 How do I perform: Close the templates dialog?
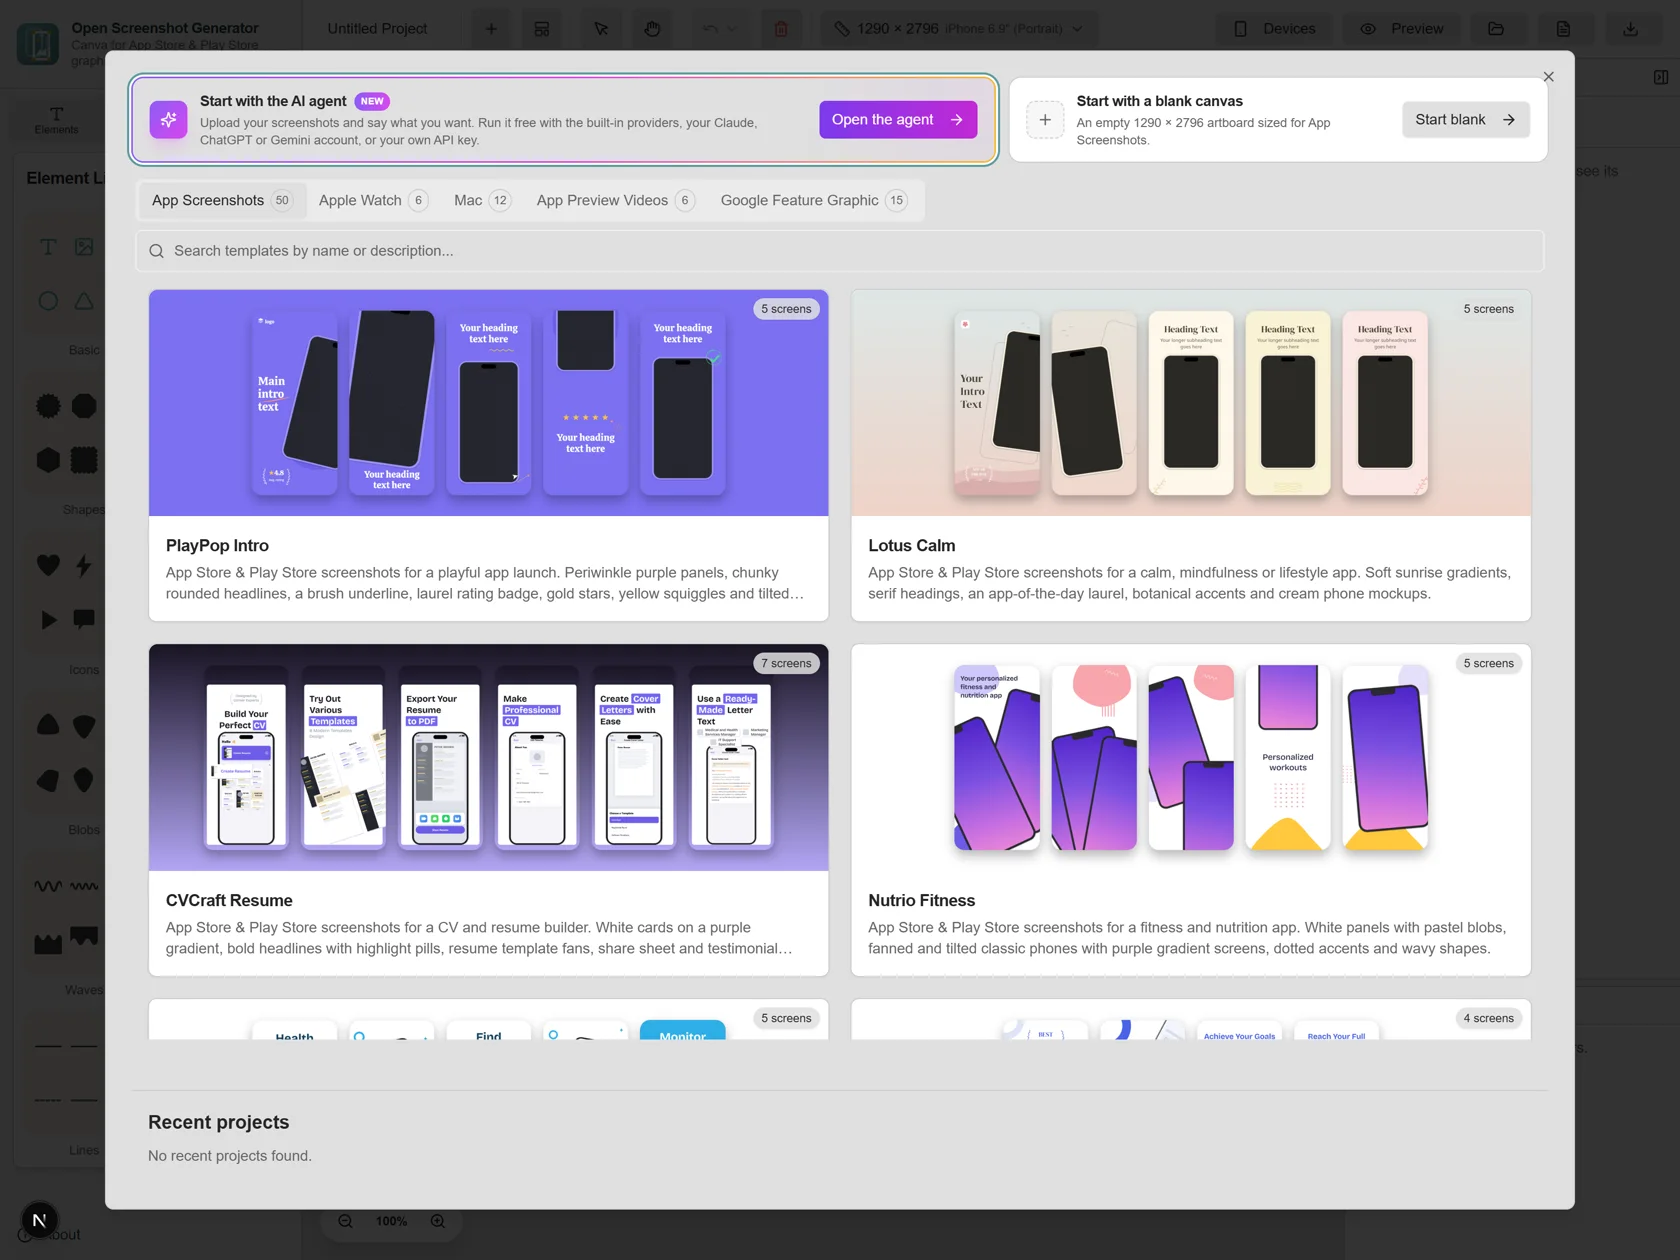pyautogui.click(x=1548, y=77)
